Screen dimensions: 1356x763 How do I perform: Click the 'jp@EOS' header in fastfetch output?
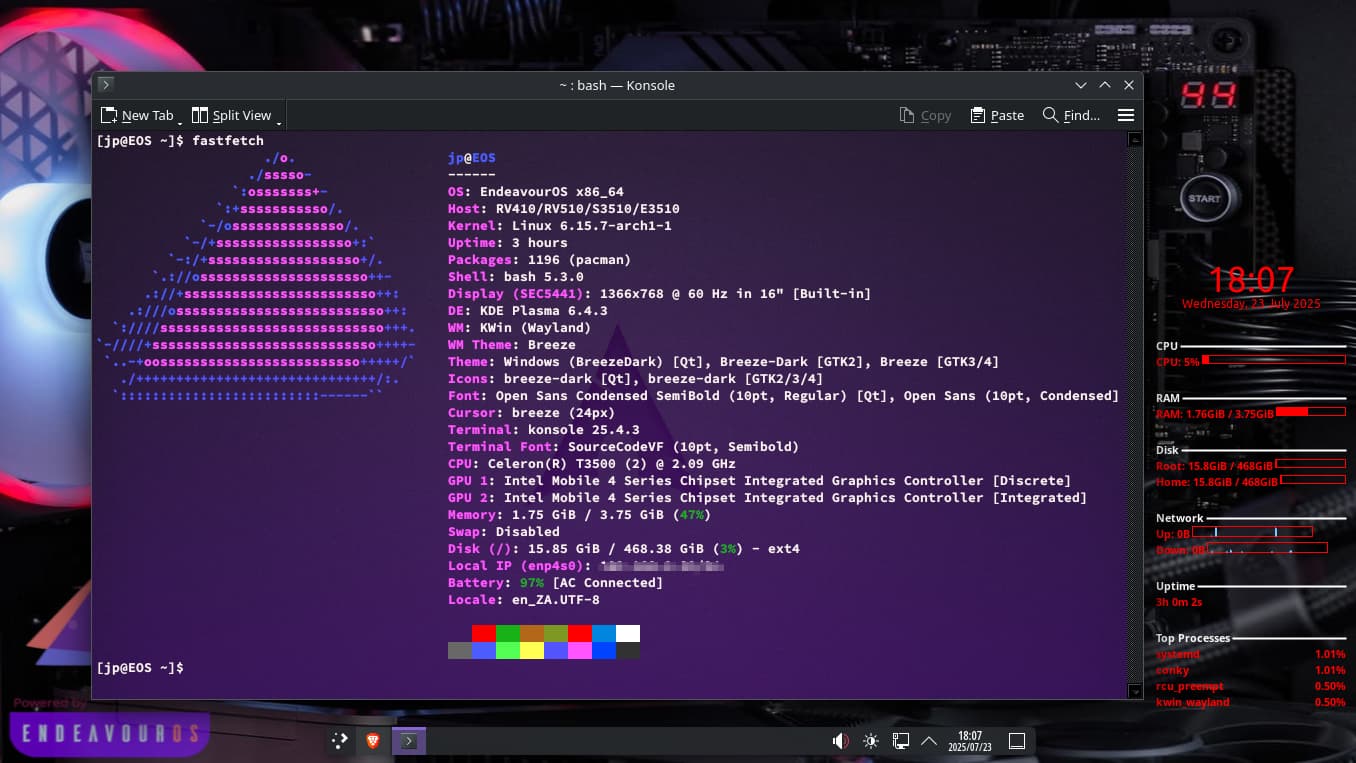472,158
